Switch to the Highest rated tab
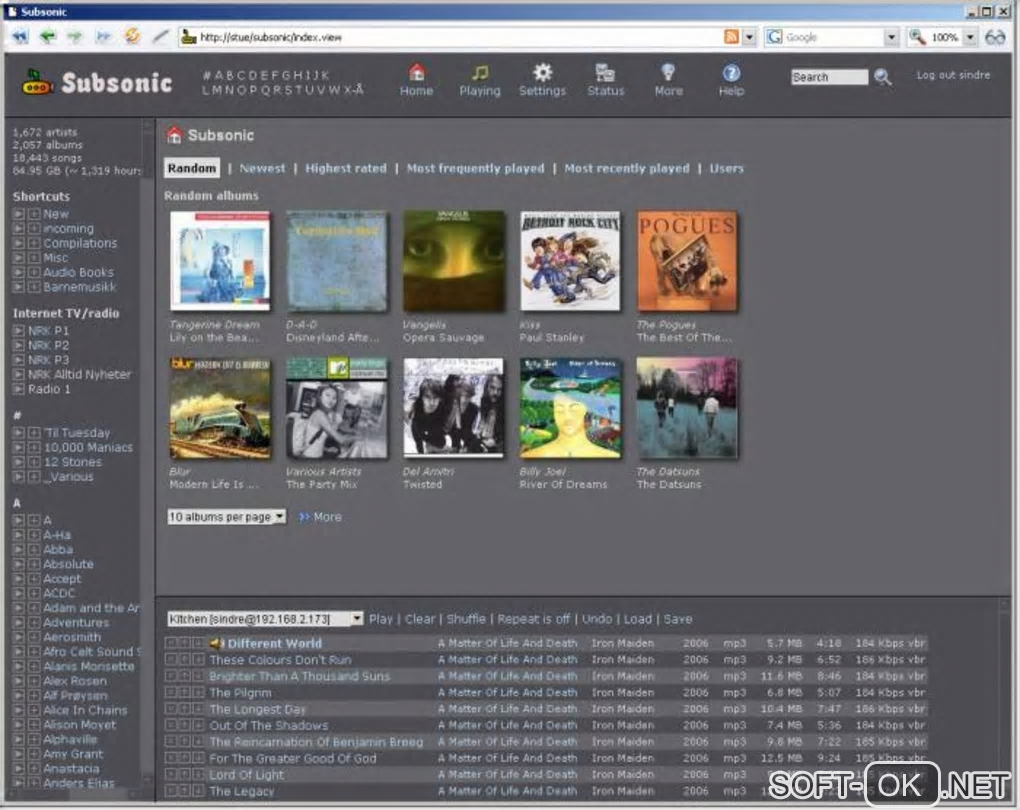Image resolution: width=1020 pixels, height=810 pixels. 345,169
